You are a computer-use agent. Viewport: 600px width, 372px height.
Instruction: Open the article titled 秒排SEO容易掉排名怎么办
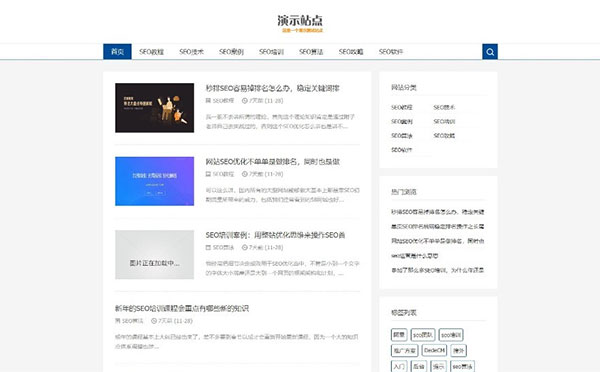[x=272, y=88]
